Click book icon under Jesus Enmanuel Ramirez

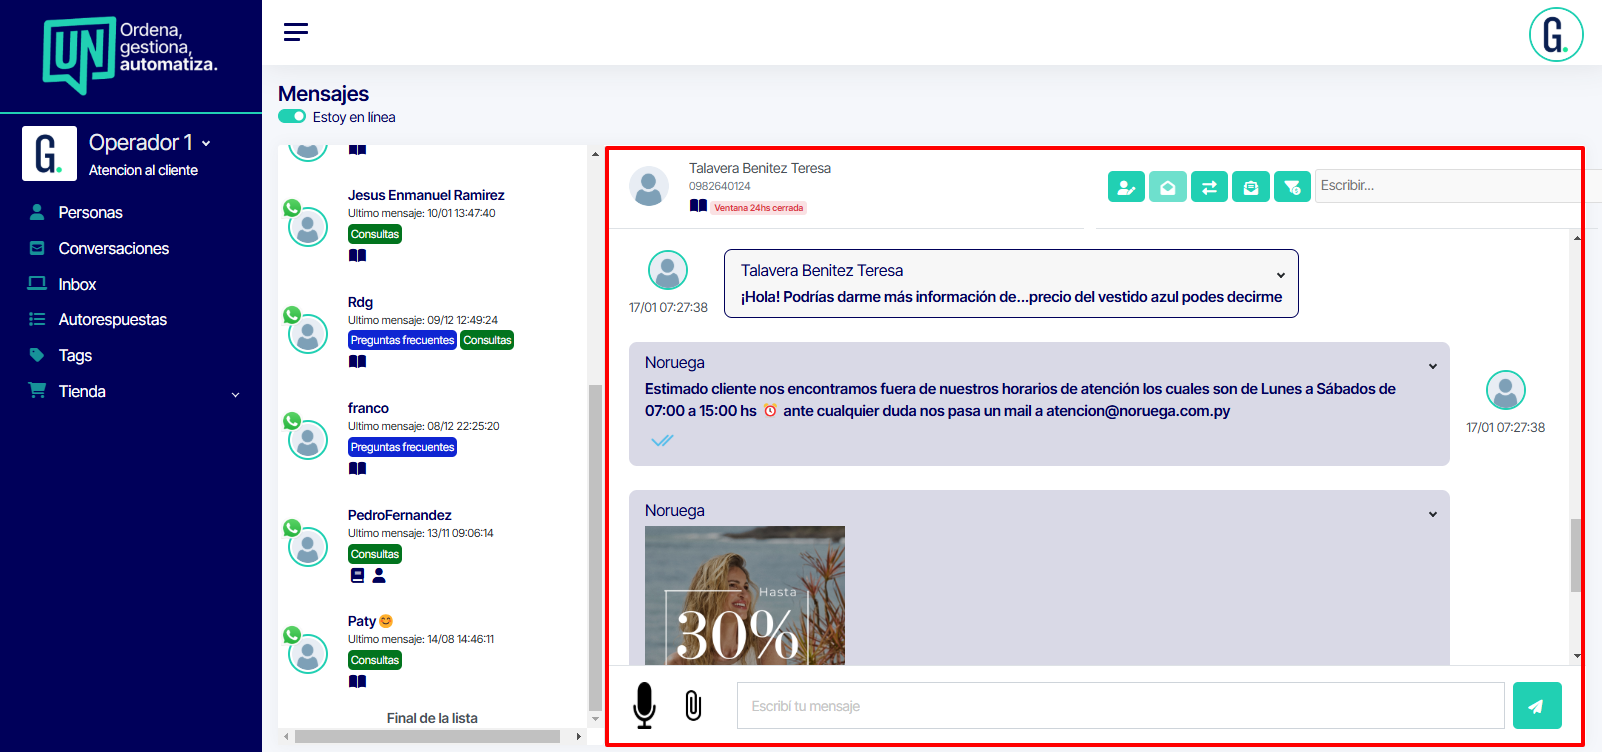357,255
